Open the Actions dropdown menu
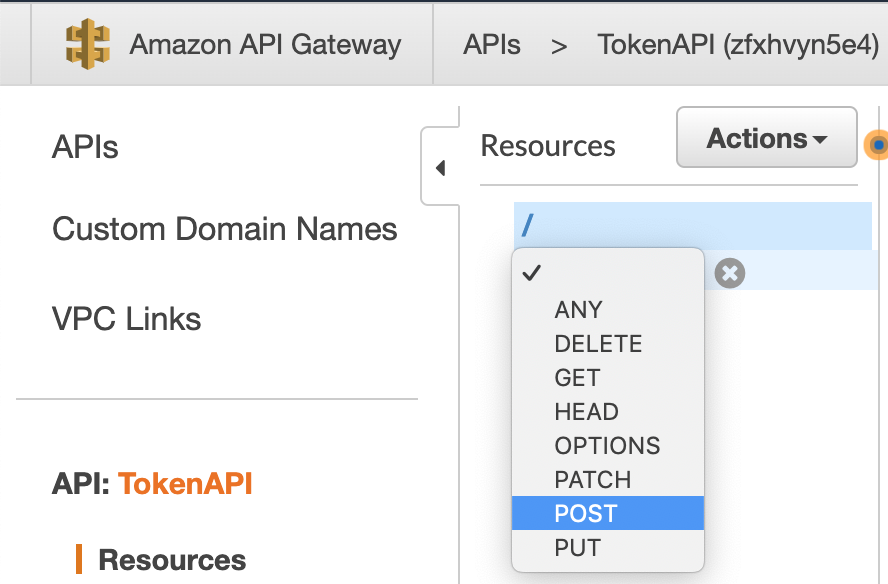Screen dimensions: 888x584 [x=766, y=138]
